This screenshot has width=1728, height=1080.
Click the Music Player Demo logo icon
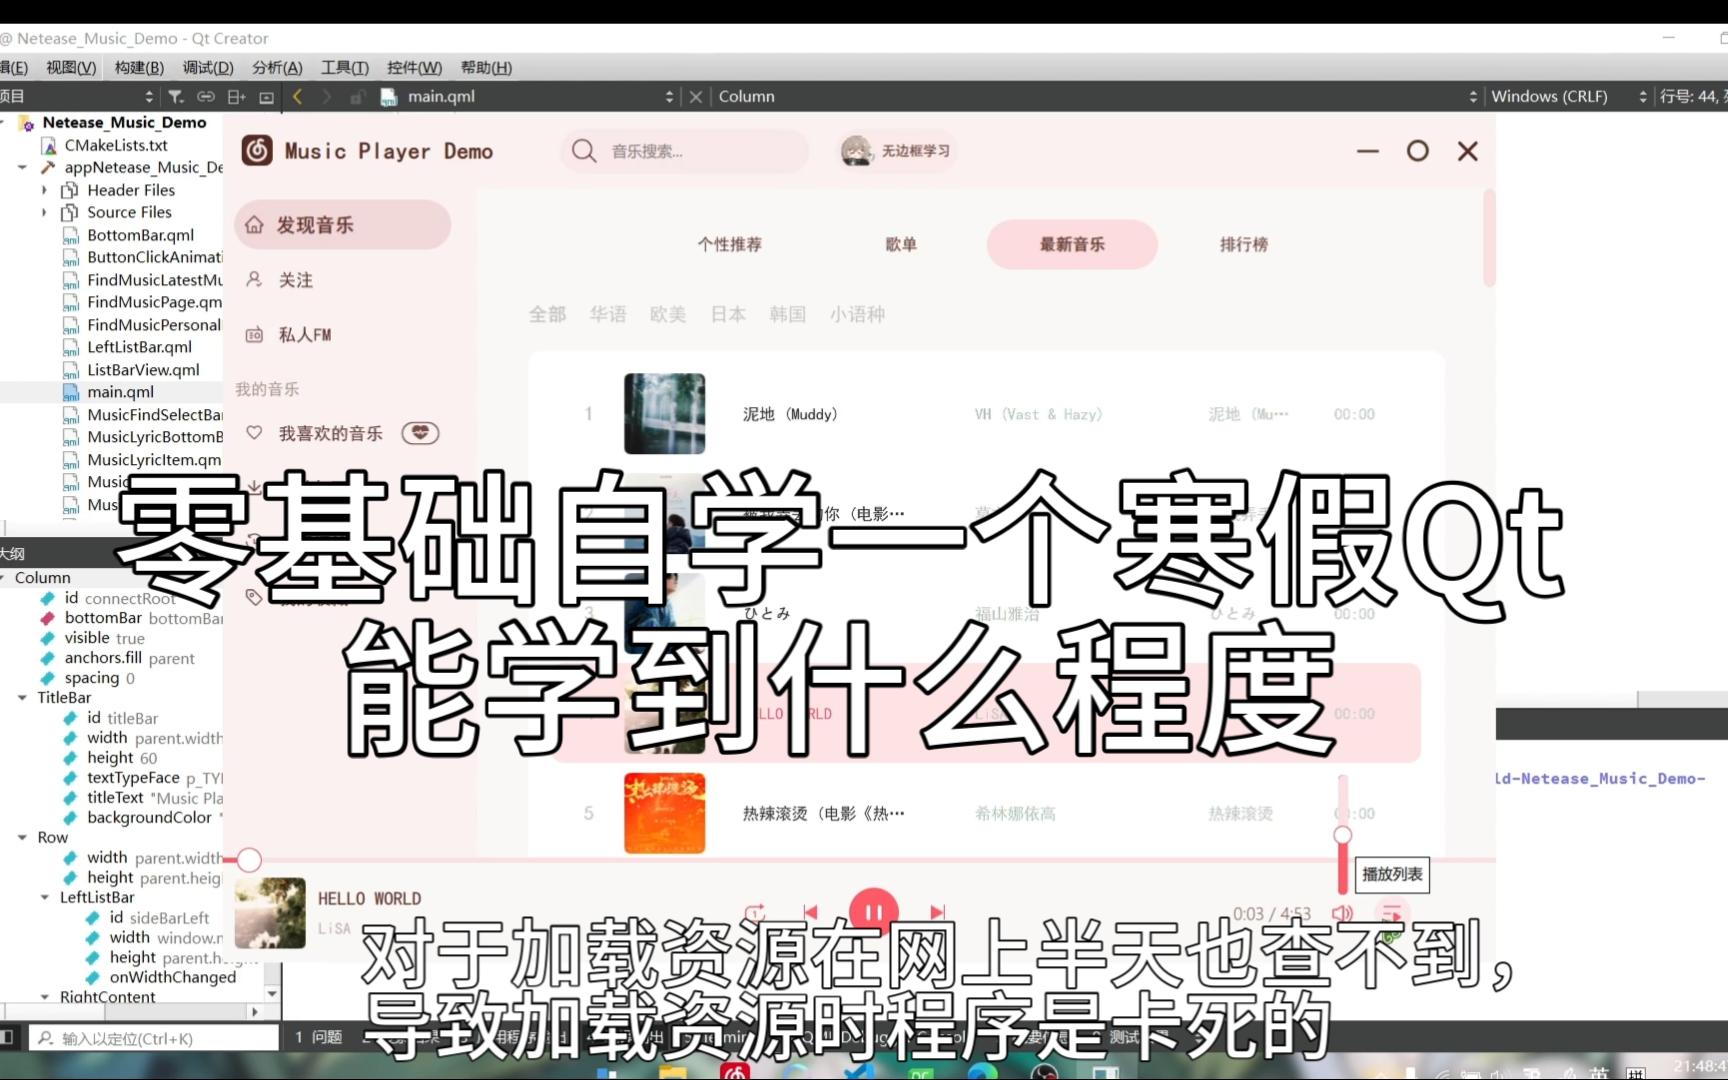[x=257, y=150]
